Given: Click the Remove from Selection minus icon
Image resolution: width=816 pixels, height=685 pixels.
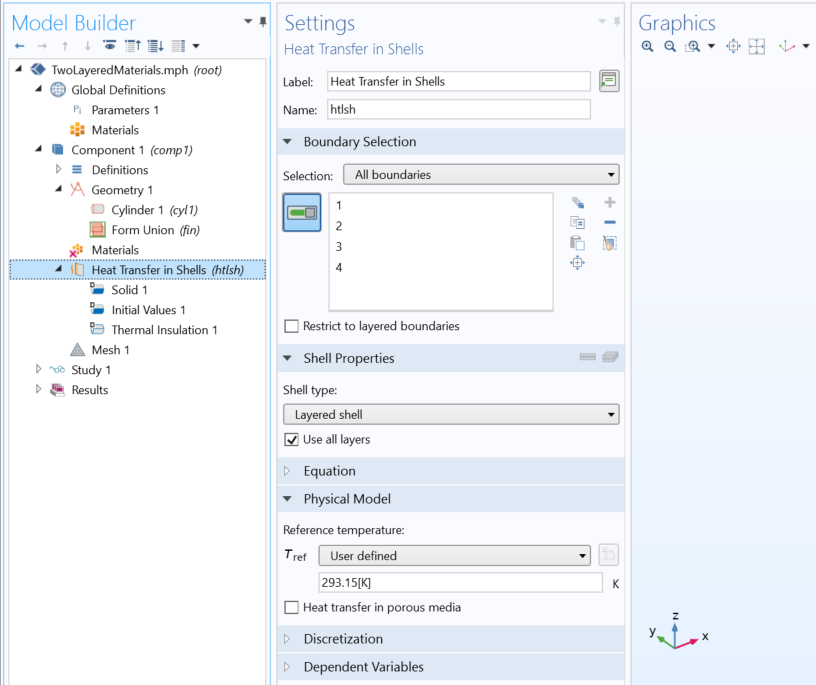Looking at the screenshot, I should coord(609,222).
